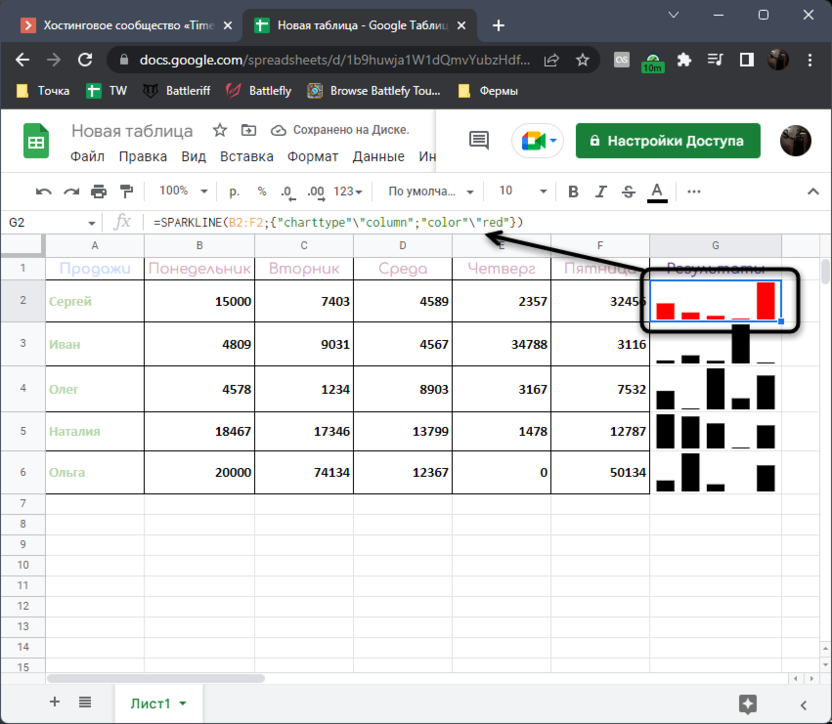
Task: Open the Explore button at bottom right
Action: pyautogui.click(x=746, y=703)
